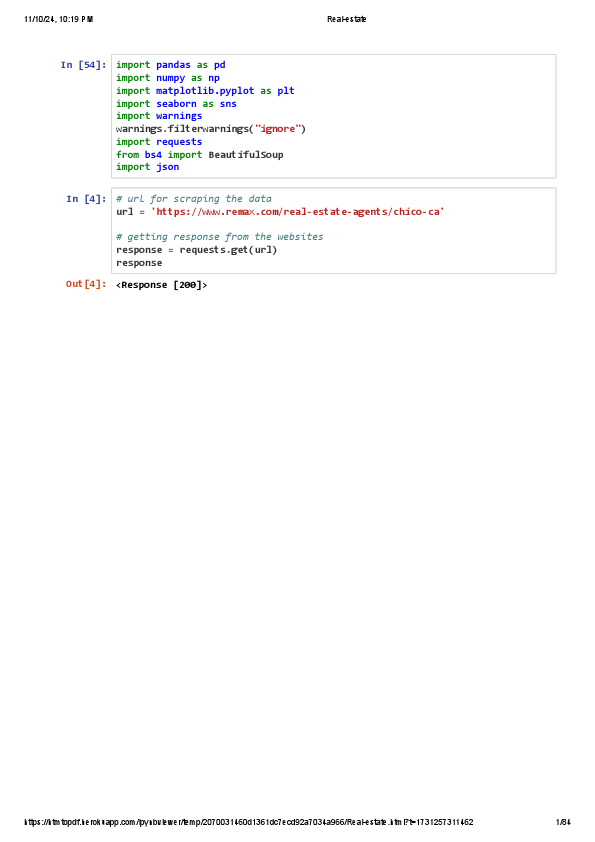Click the 'response = requests.get(url)' line
Viewport: 595px width, 842px height.
tap(197, 250)
